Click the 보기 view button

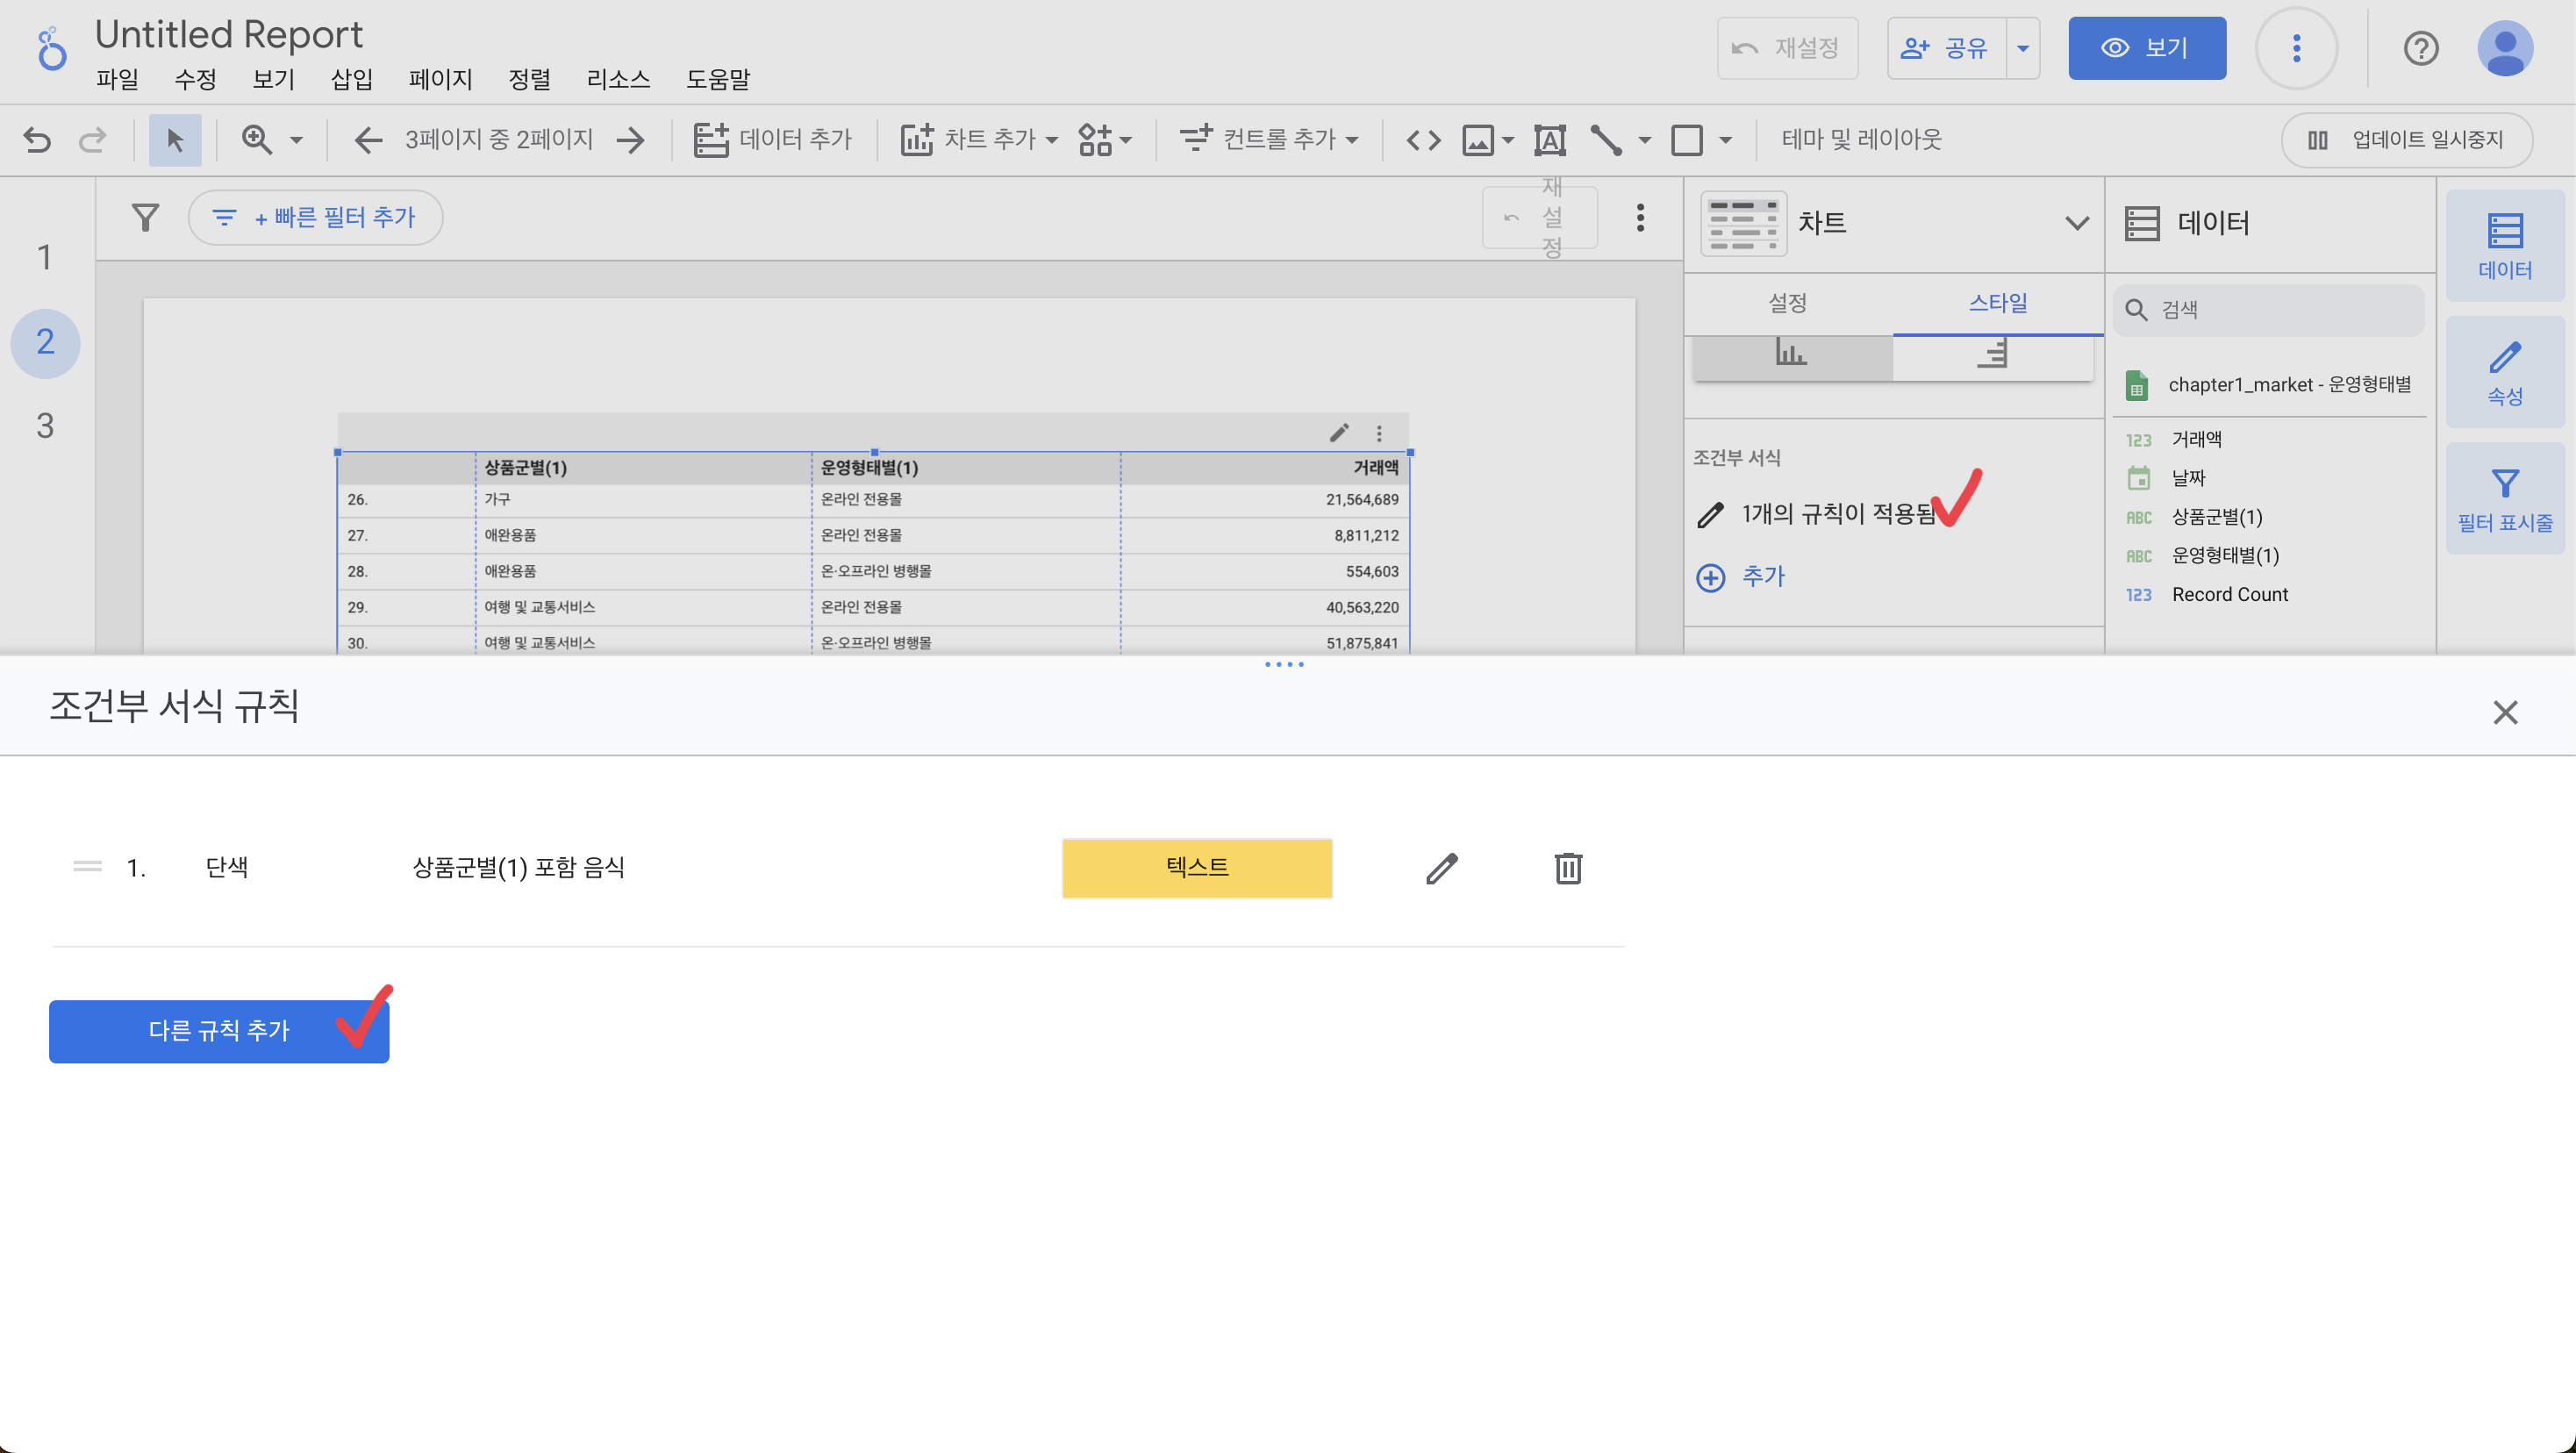[2146, 48]
